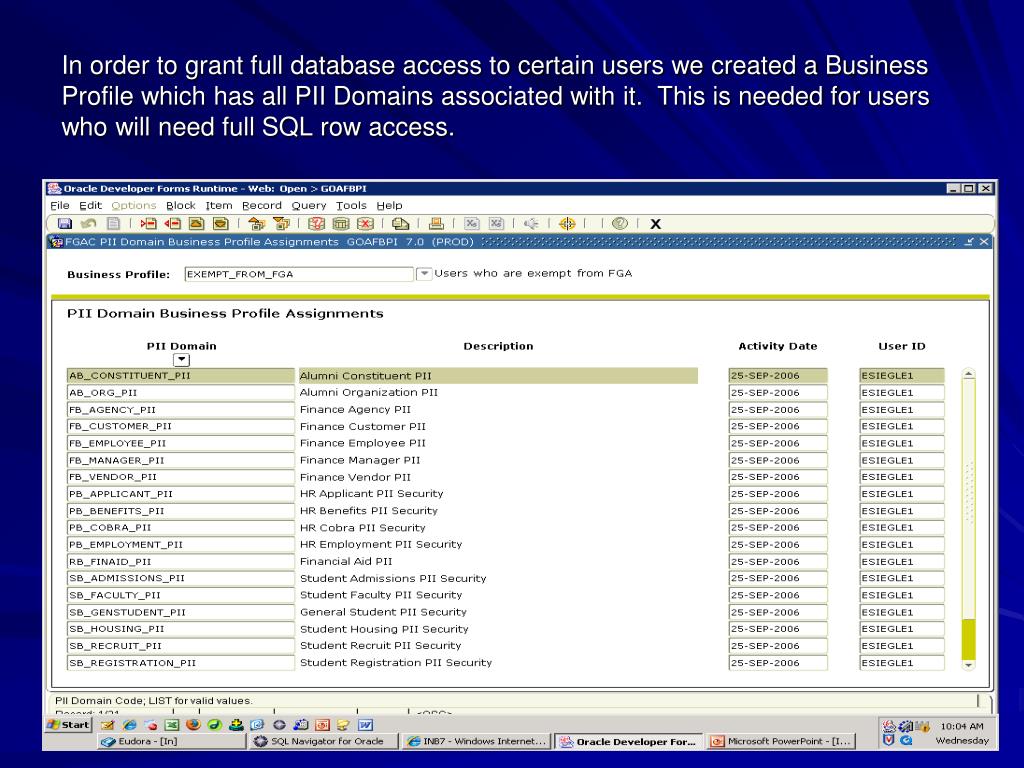Select the AB_ORG_PII domain field
The width and height of the screenshot is (1024, 768).
(x=181, y=392)
